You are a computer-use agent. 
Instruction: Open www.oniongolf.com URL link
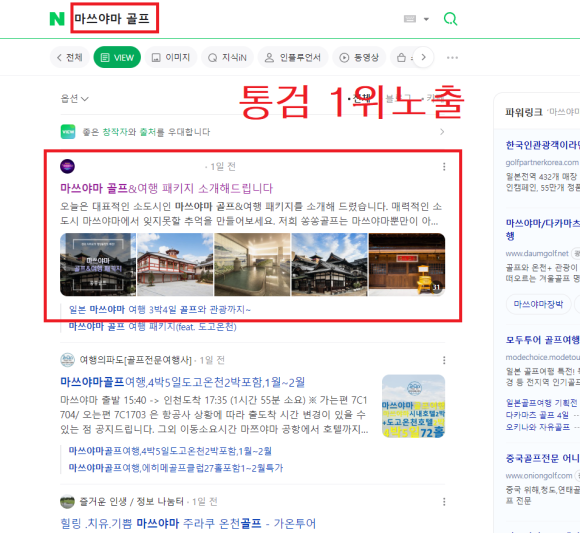click(x=539, y=475)
